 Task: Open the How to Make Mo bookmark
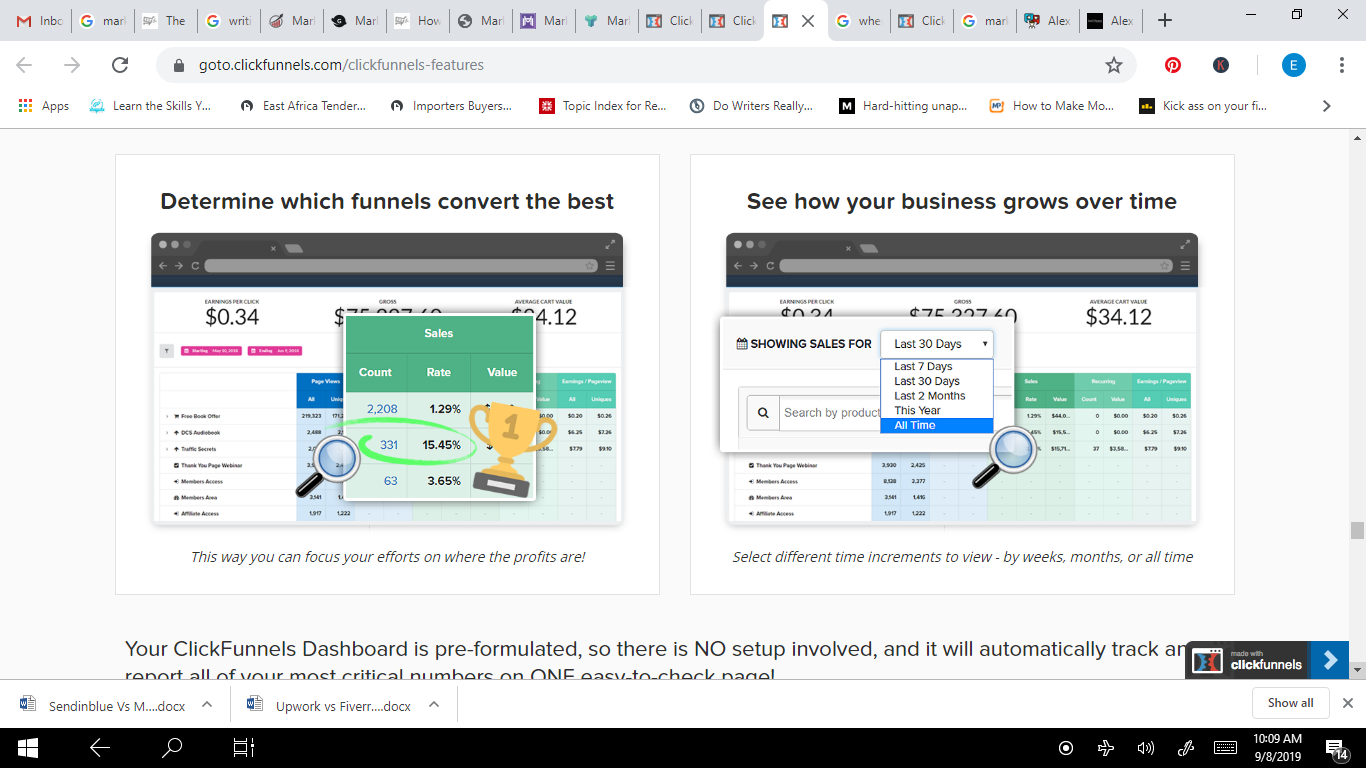point(1051,105)
